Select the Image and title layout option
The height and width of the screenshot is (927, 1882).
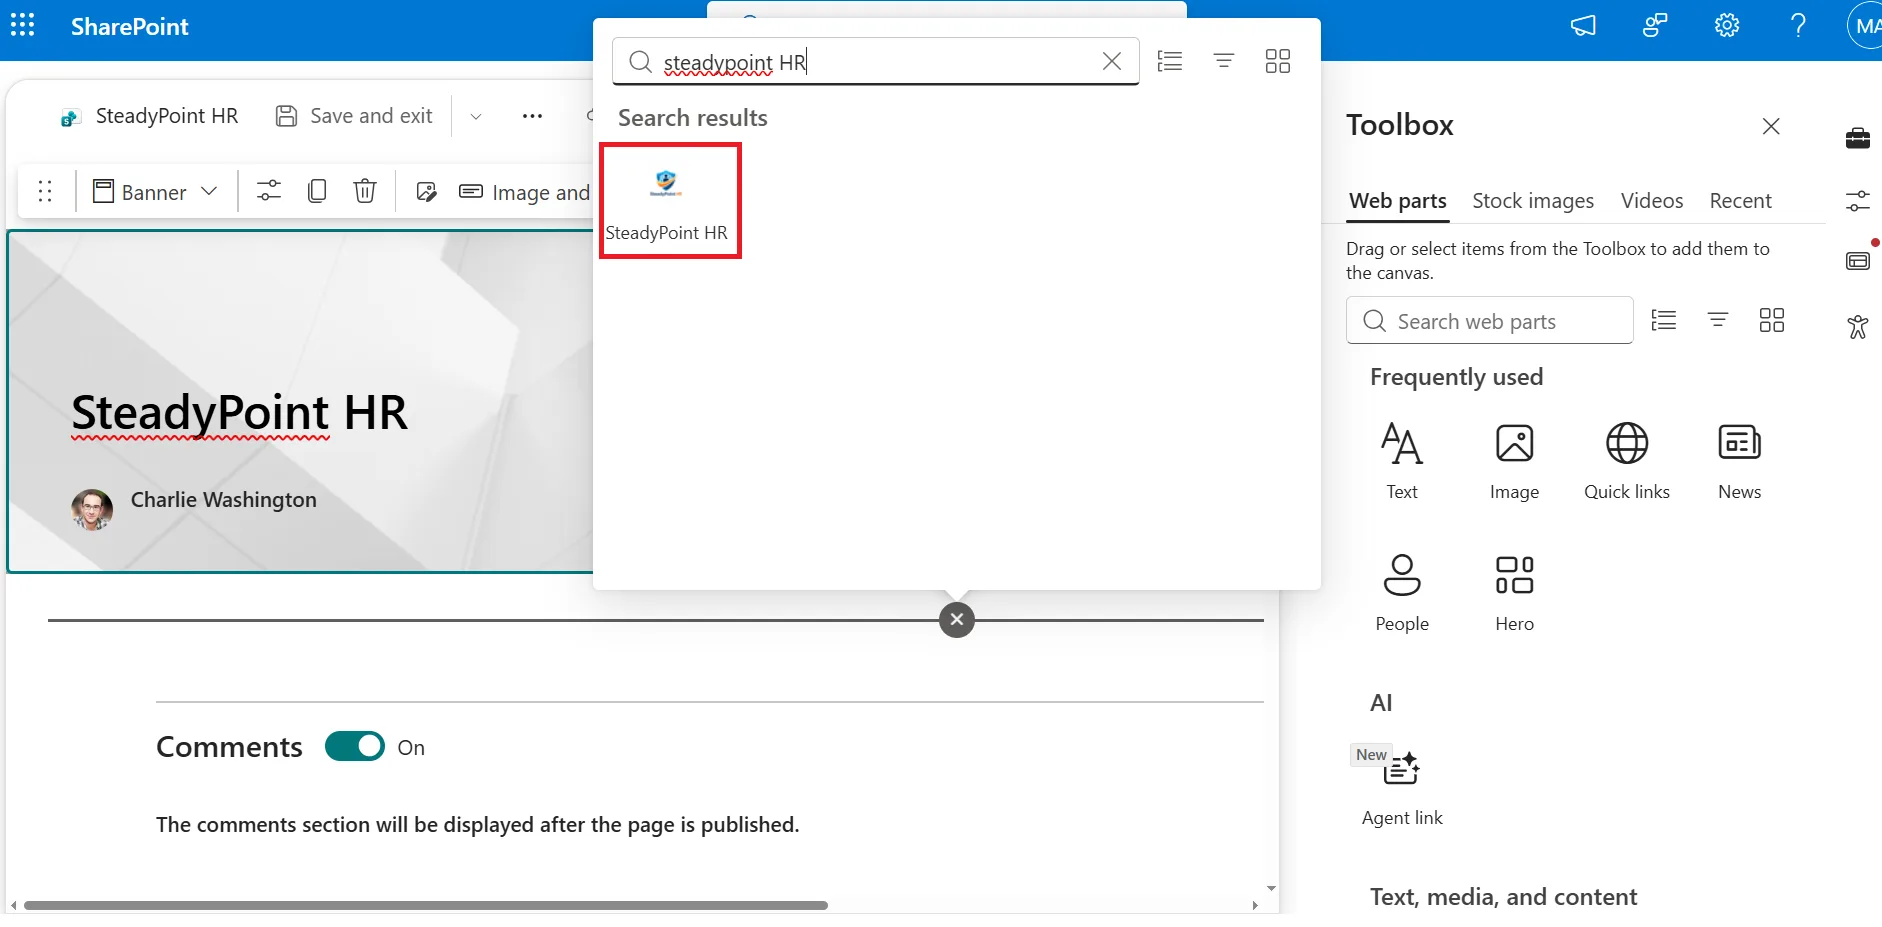pos(525,192)
